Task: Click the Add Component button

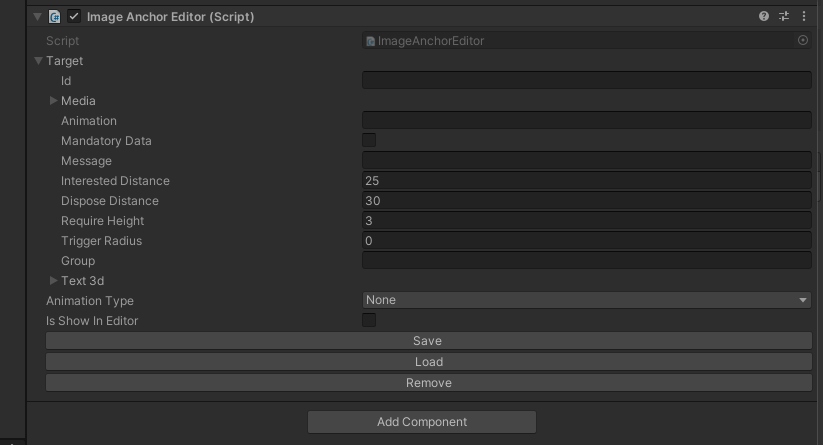Action: coord(421,422)
